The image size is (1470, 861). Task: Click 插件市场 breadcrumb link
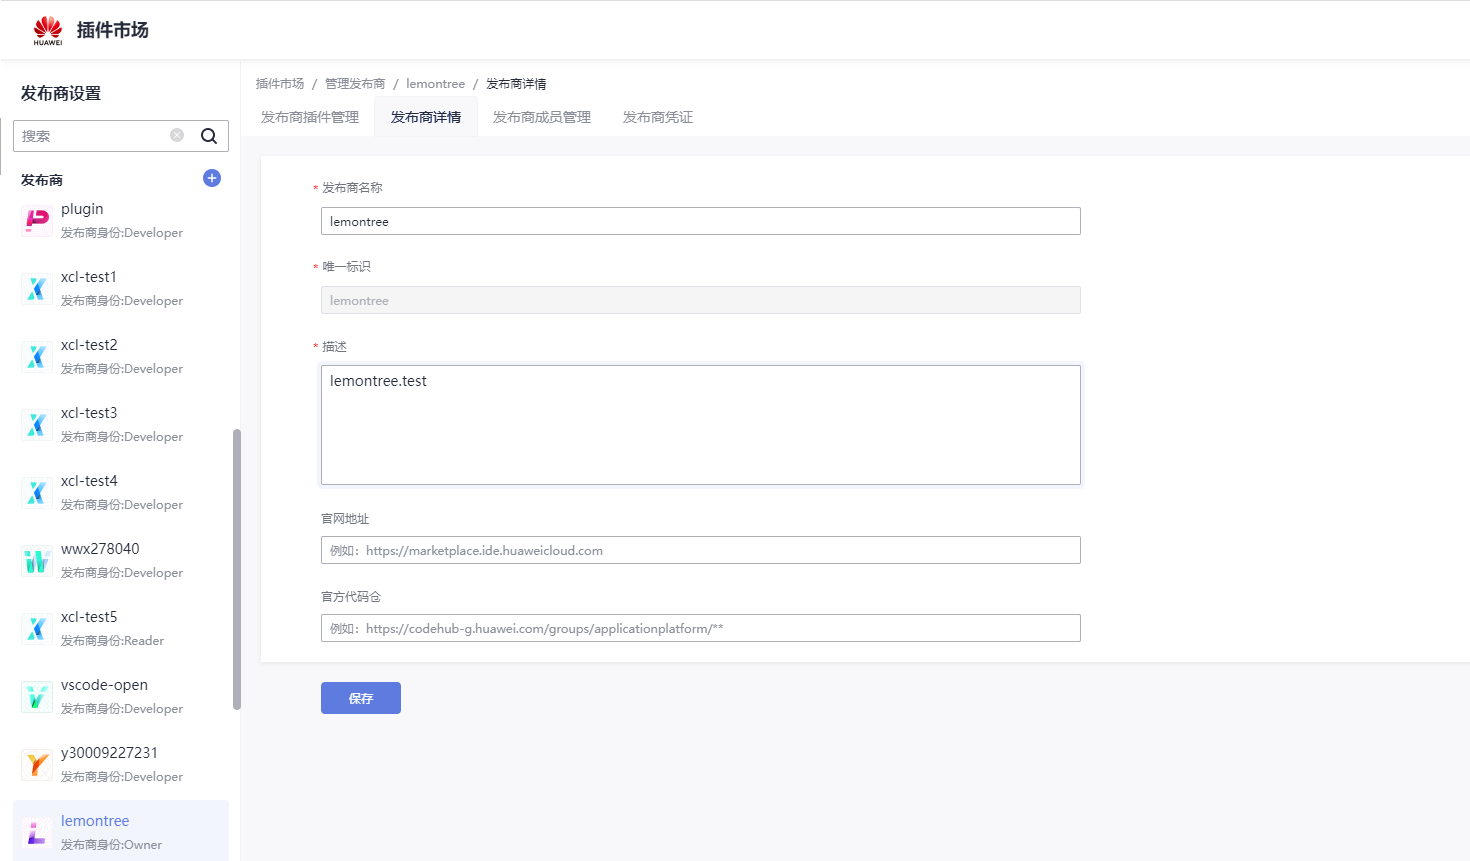click(280, 84)
